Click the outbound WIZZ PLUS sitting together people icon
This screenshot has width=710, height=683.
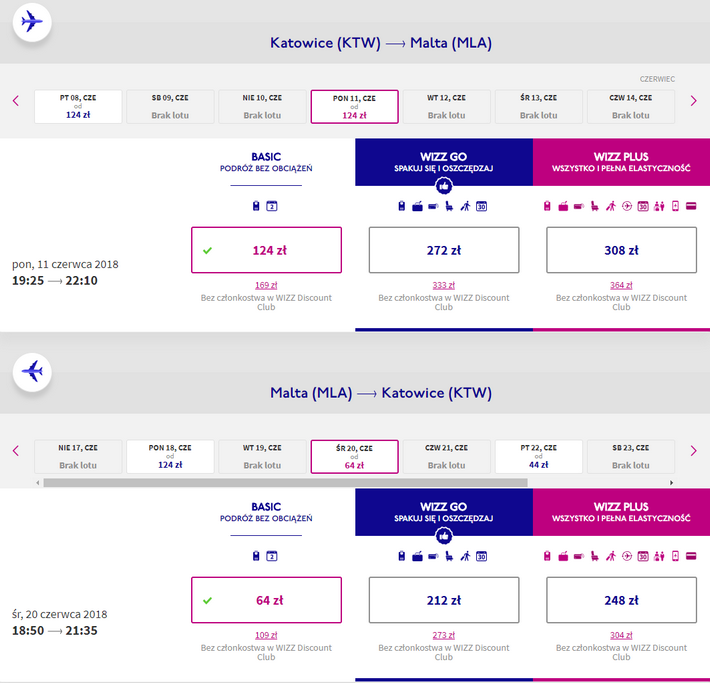[659, 207]
